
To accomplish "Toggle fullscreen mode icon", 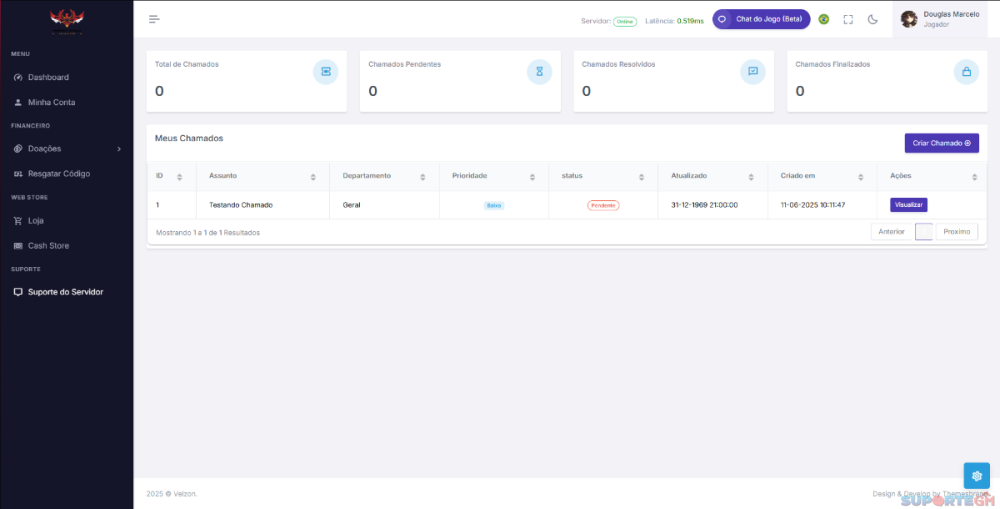I will 848,19.
